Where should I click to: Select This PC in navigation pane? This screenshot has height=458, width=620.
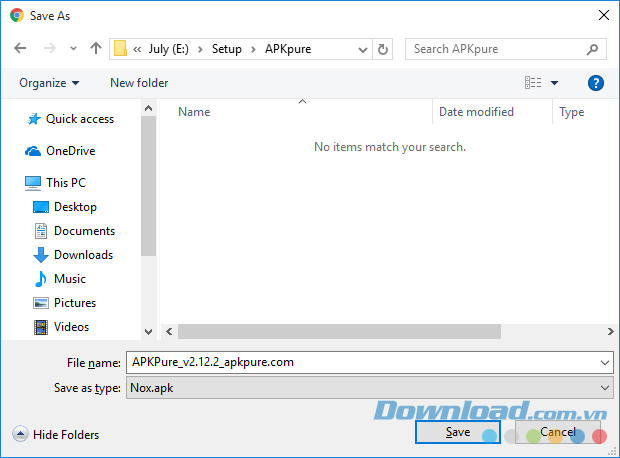[x=66, y=183]
